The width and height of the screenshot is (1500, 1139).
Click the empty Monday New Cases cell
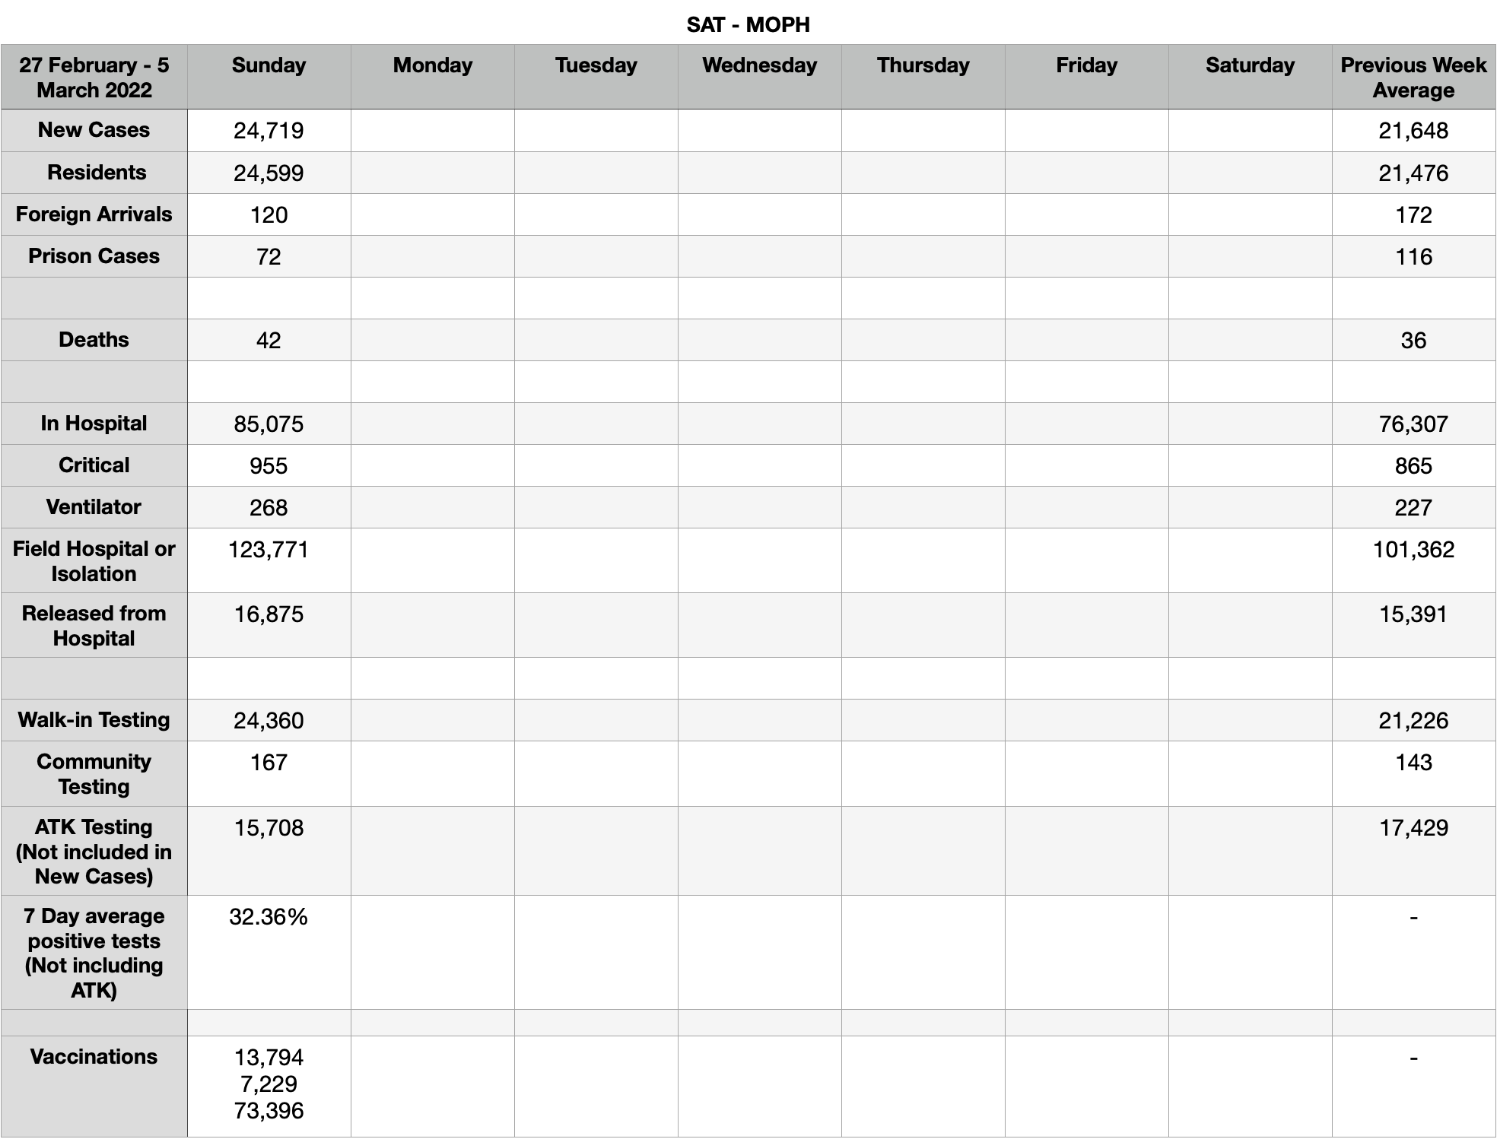432,131
